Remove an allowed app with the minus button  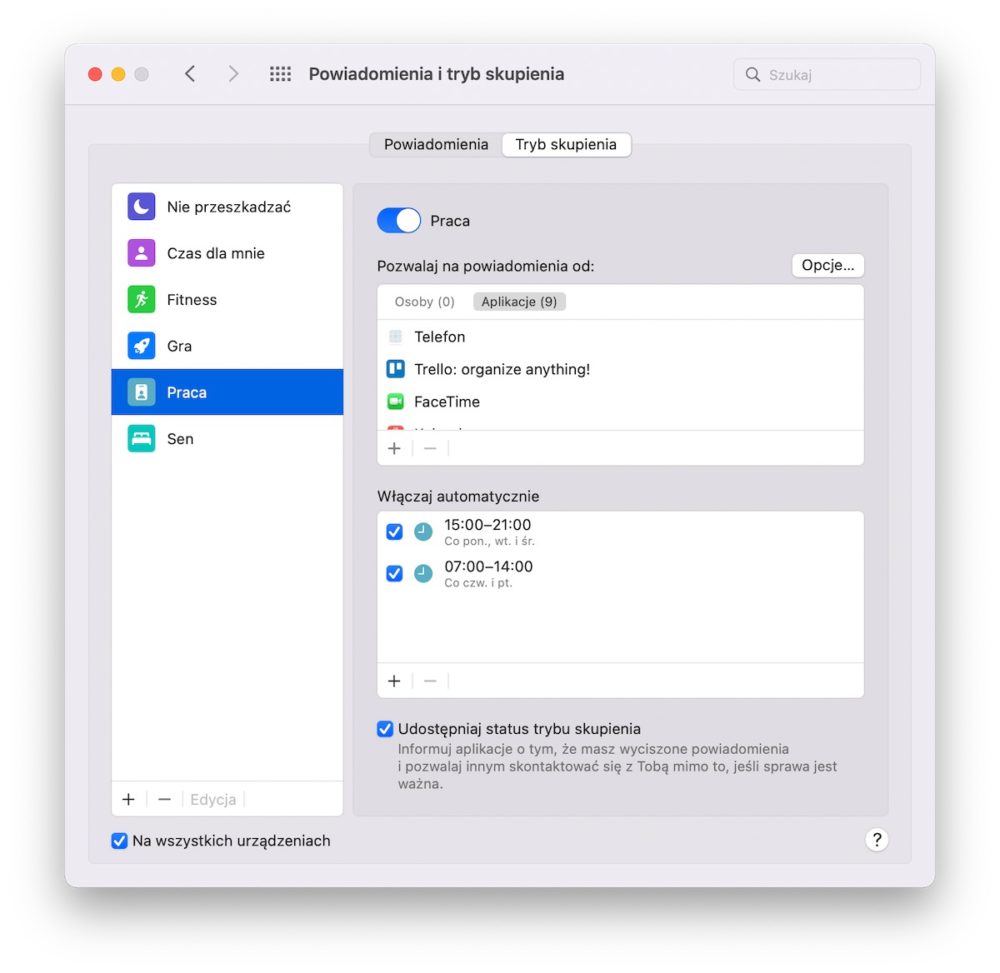tap(430, 448)
